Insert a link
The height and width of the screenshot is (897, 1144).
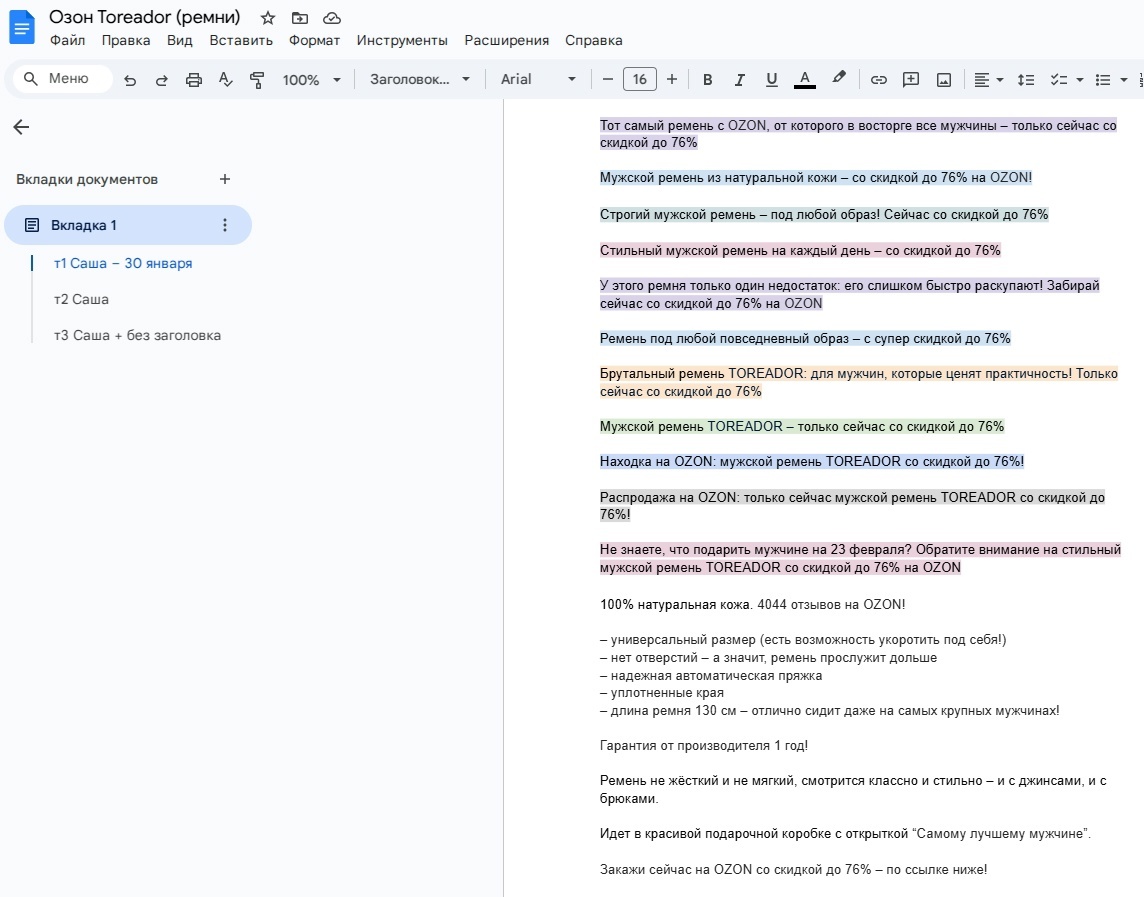[878, 80]
